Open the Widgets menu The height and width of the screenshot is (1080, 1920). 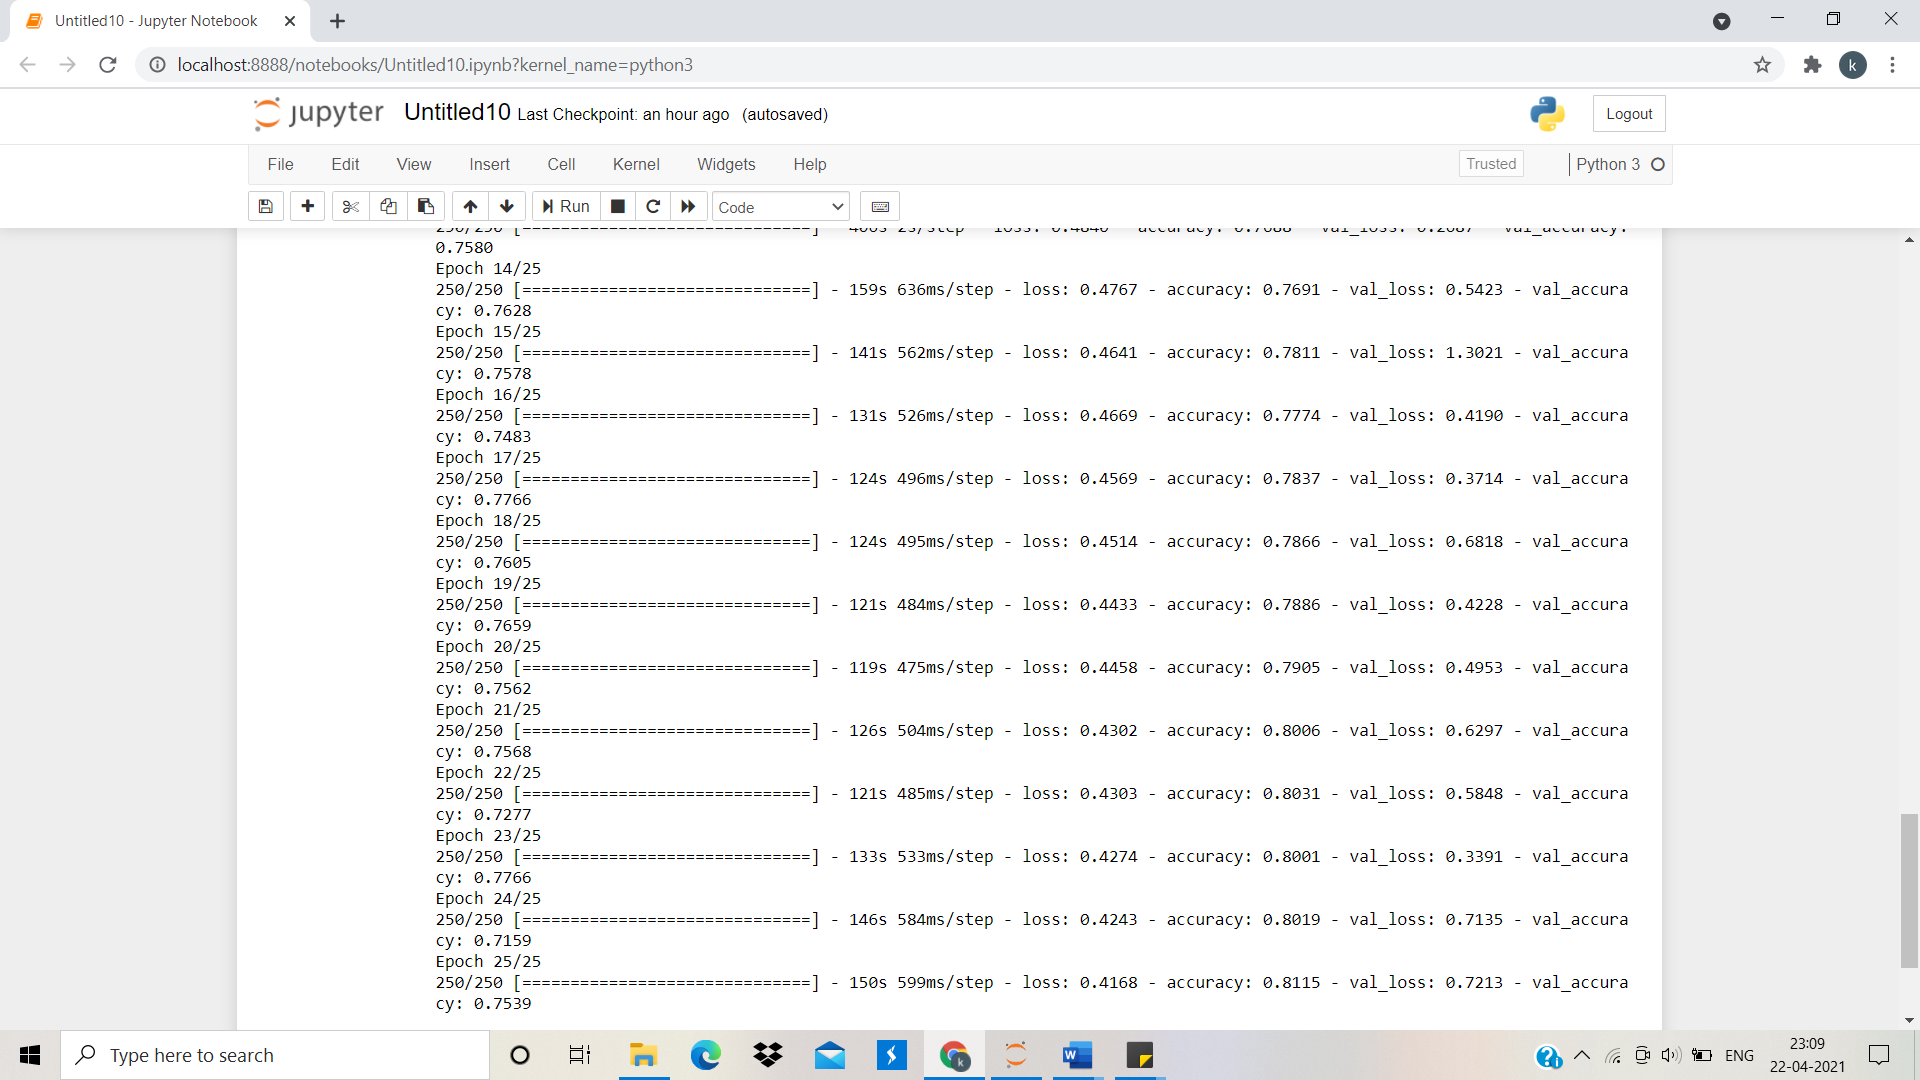[726, 164]
